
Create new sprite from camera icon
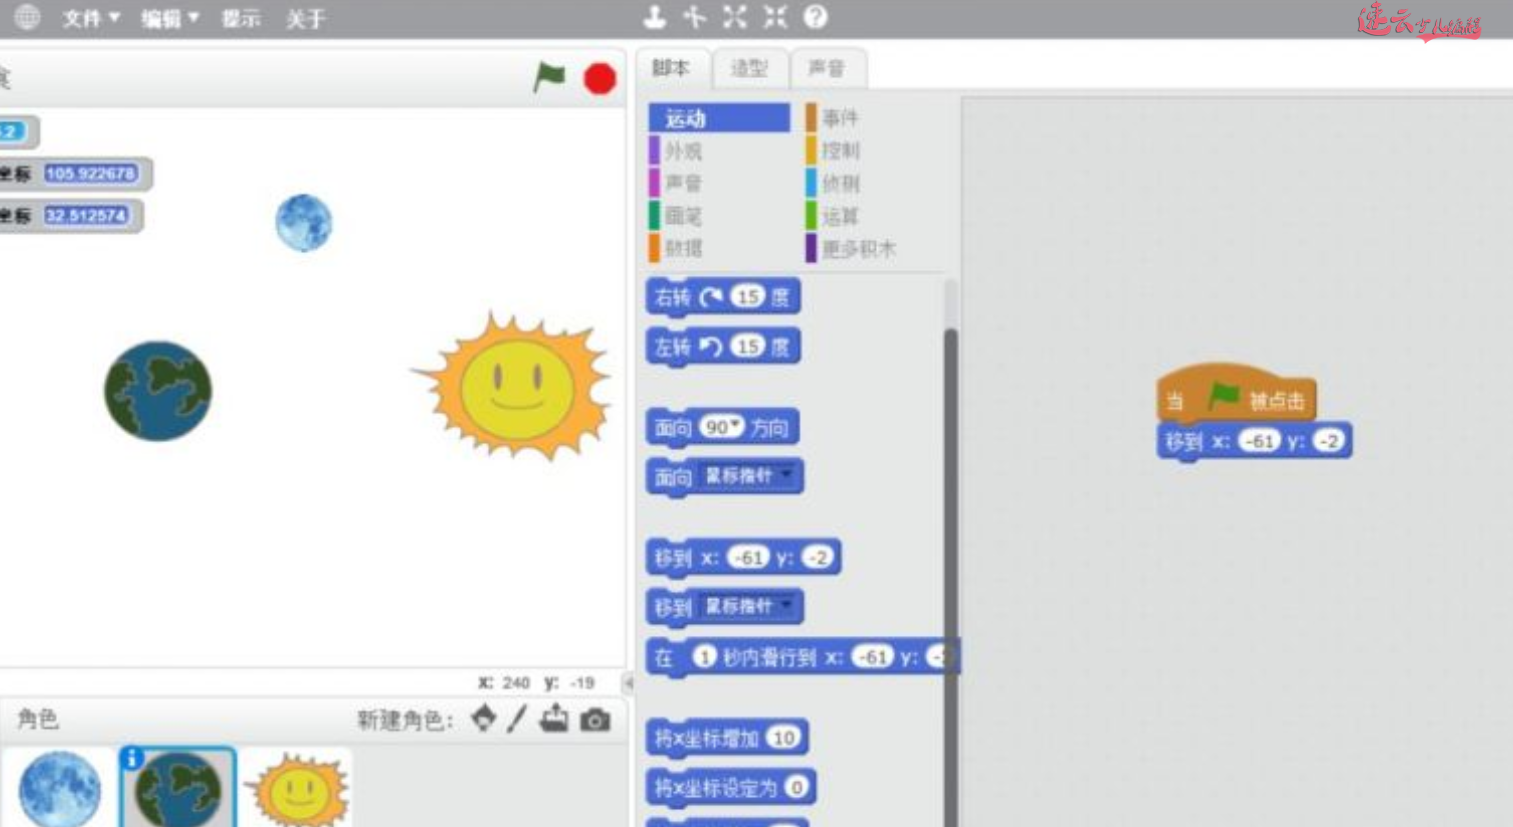[594, 718]
